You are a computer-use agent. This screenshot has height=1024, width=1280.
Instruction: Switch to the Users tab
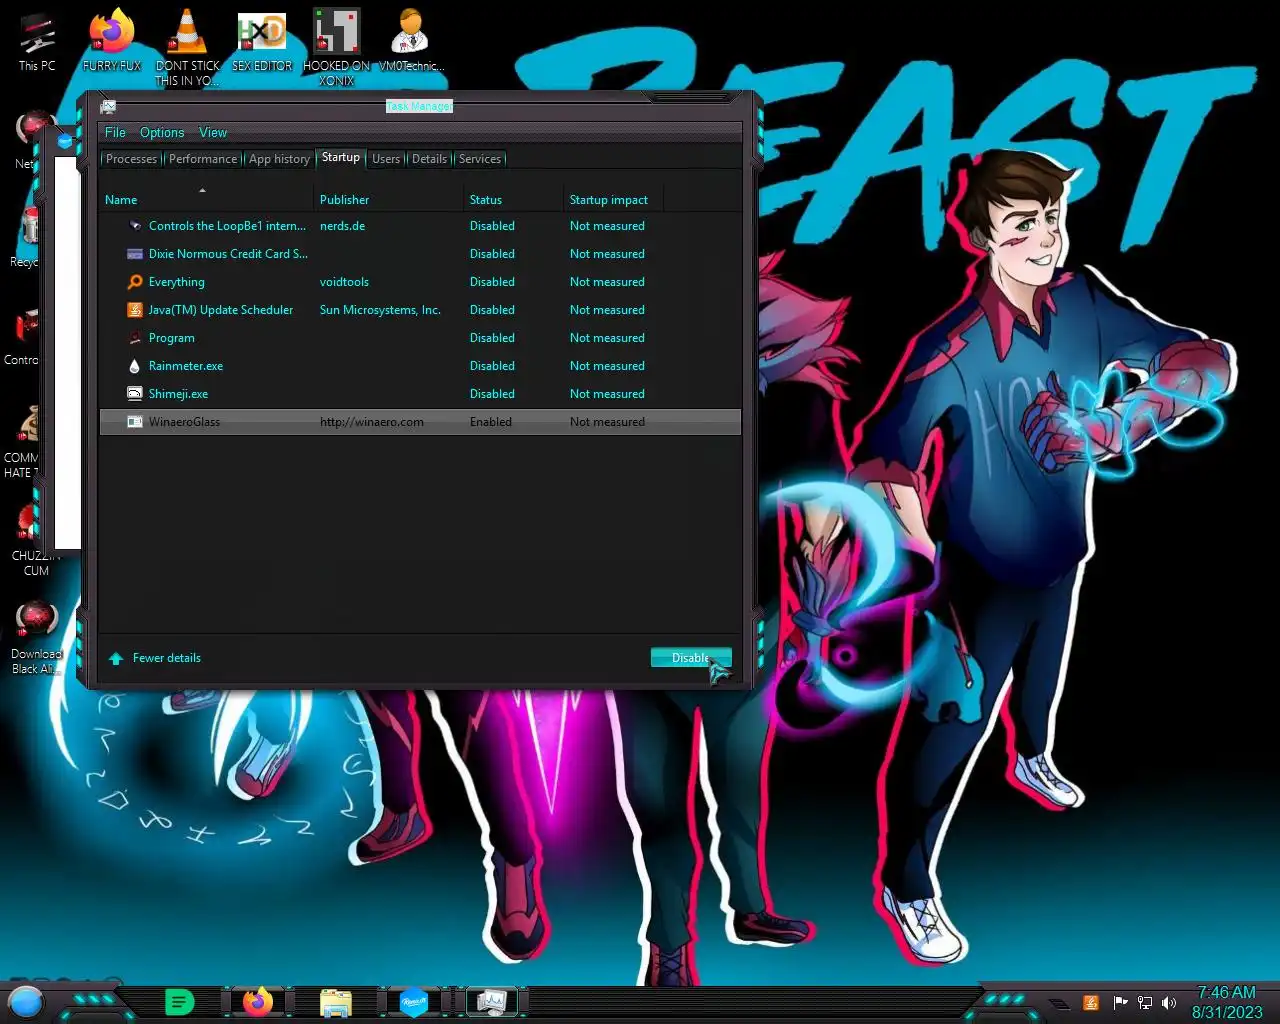tap(386, 159)
